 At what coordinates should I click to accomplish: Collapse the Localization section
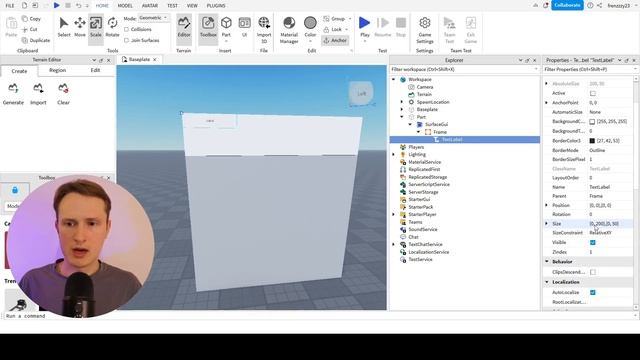tap(547, 282)
